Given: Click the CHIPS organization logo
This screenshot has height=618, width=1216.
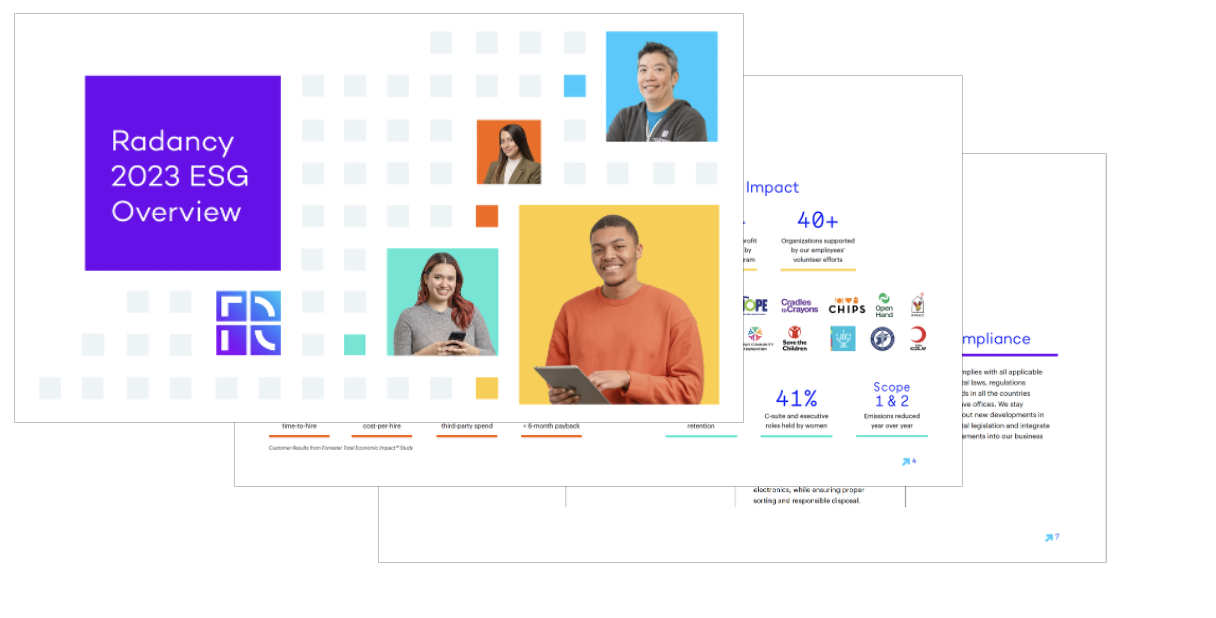Looking at the screenshot, I should [847, 305].
